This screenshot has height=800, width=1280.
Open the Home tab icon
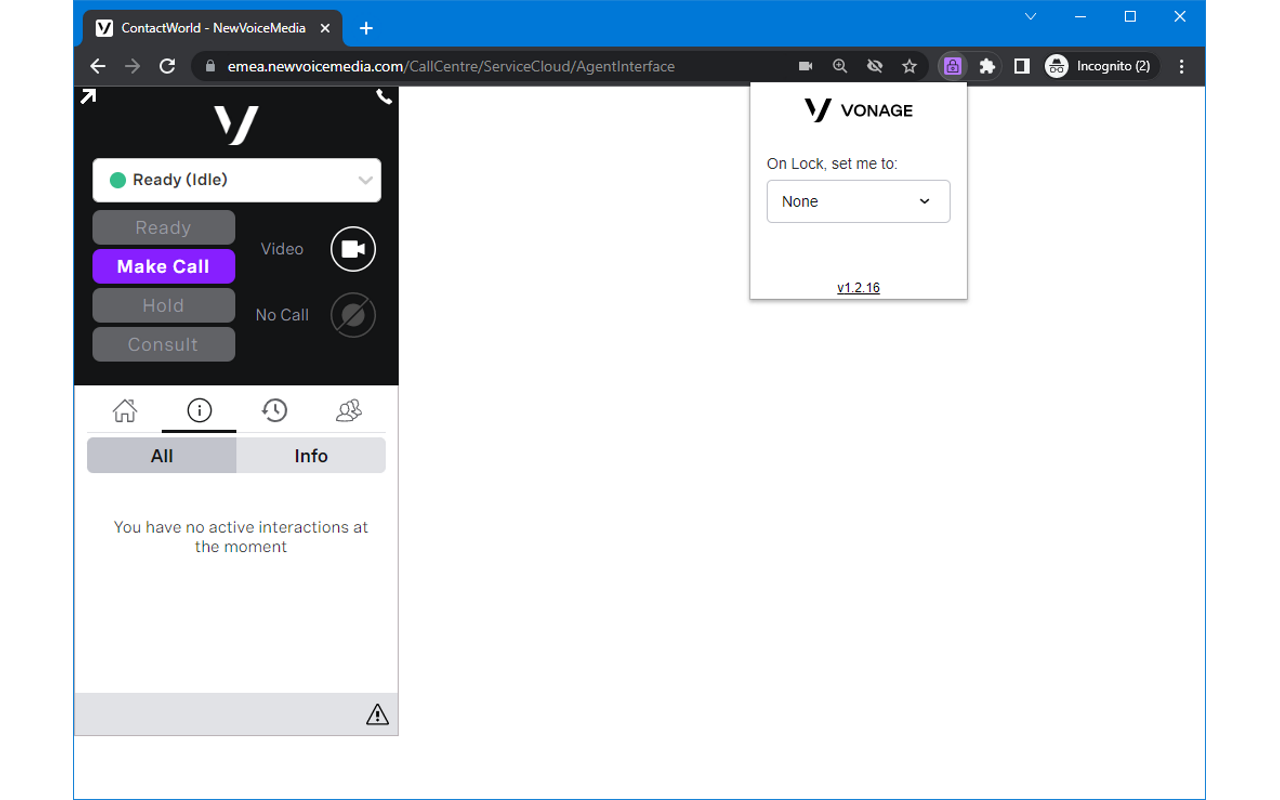pos(125,410)
